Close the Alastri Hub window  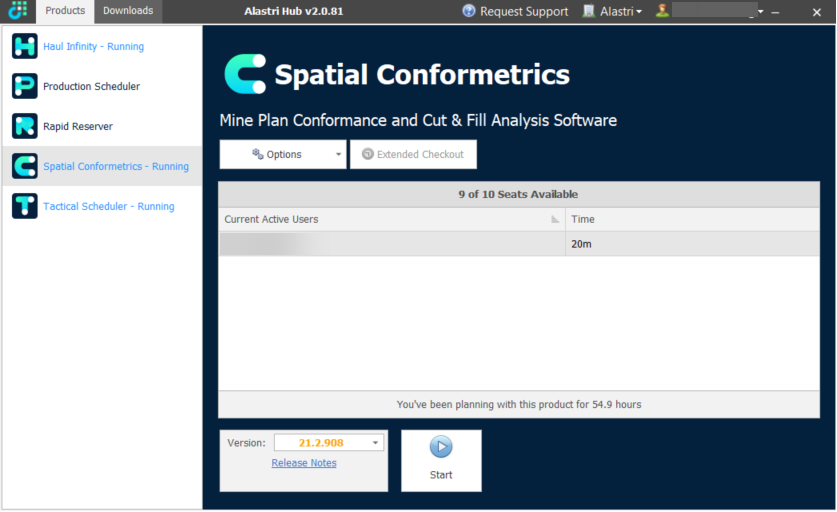tap(816, 12)
